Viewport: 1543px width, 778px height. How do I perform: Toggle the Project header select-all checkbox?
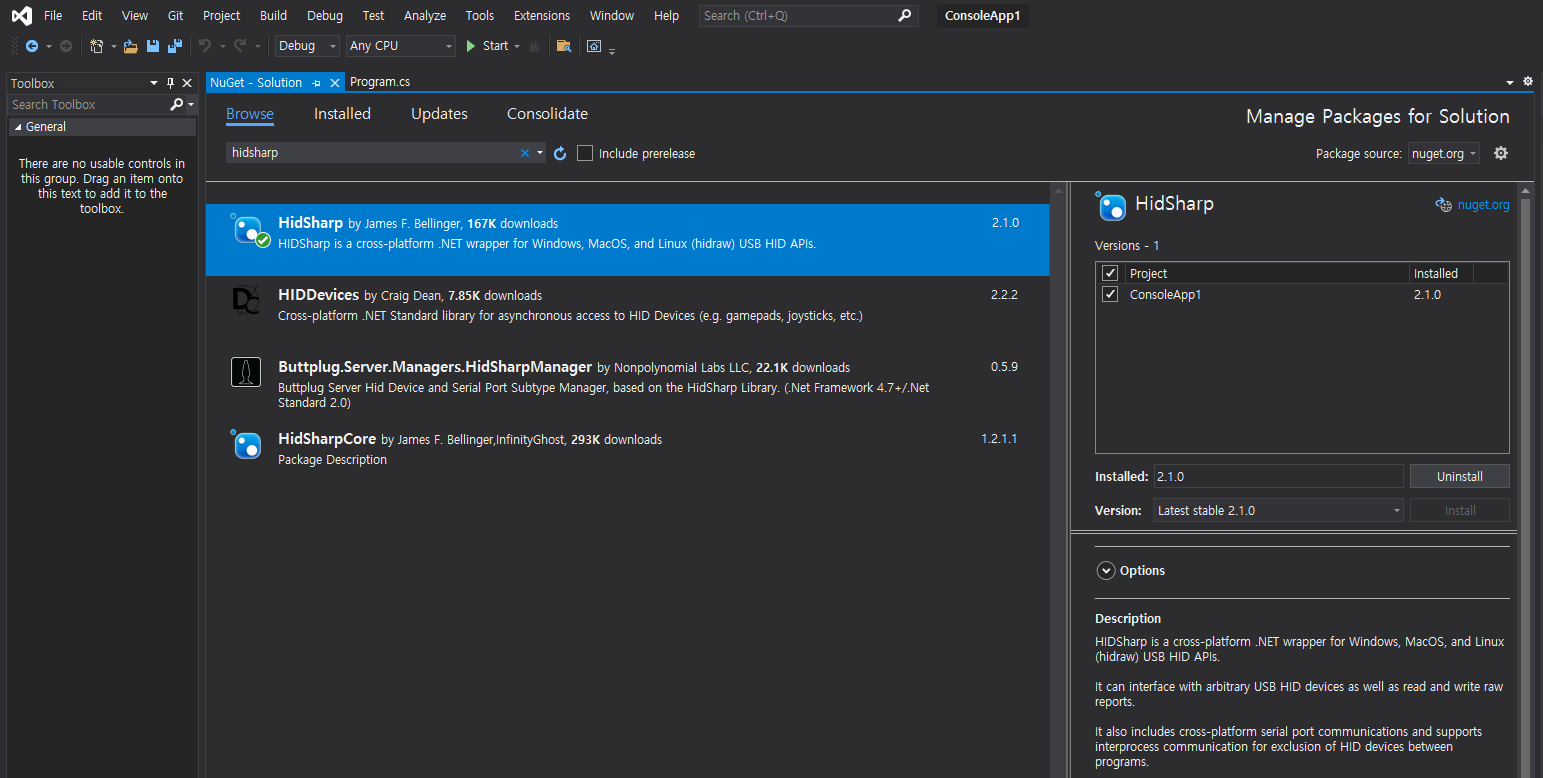click(x=1110, y=273)
